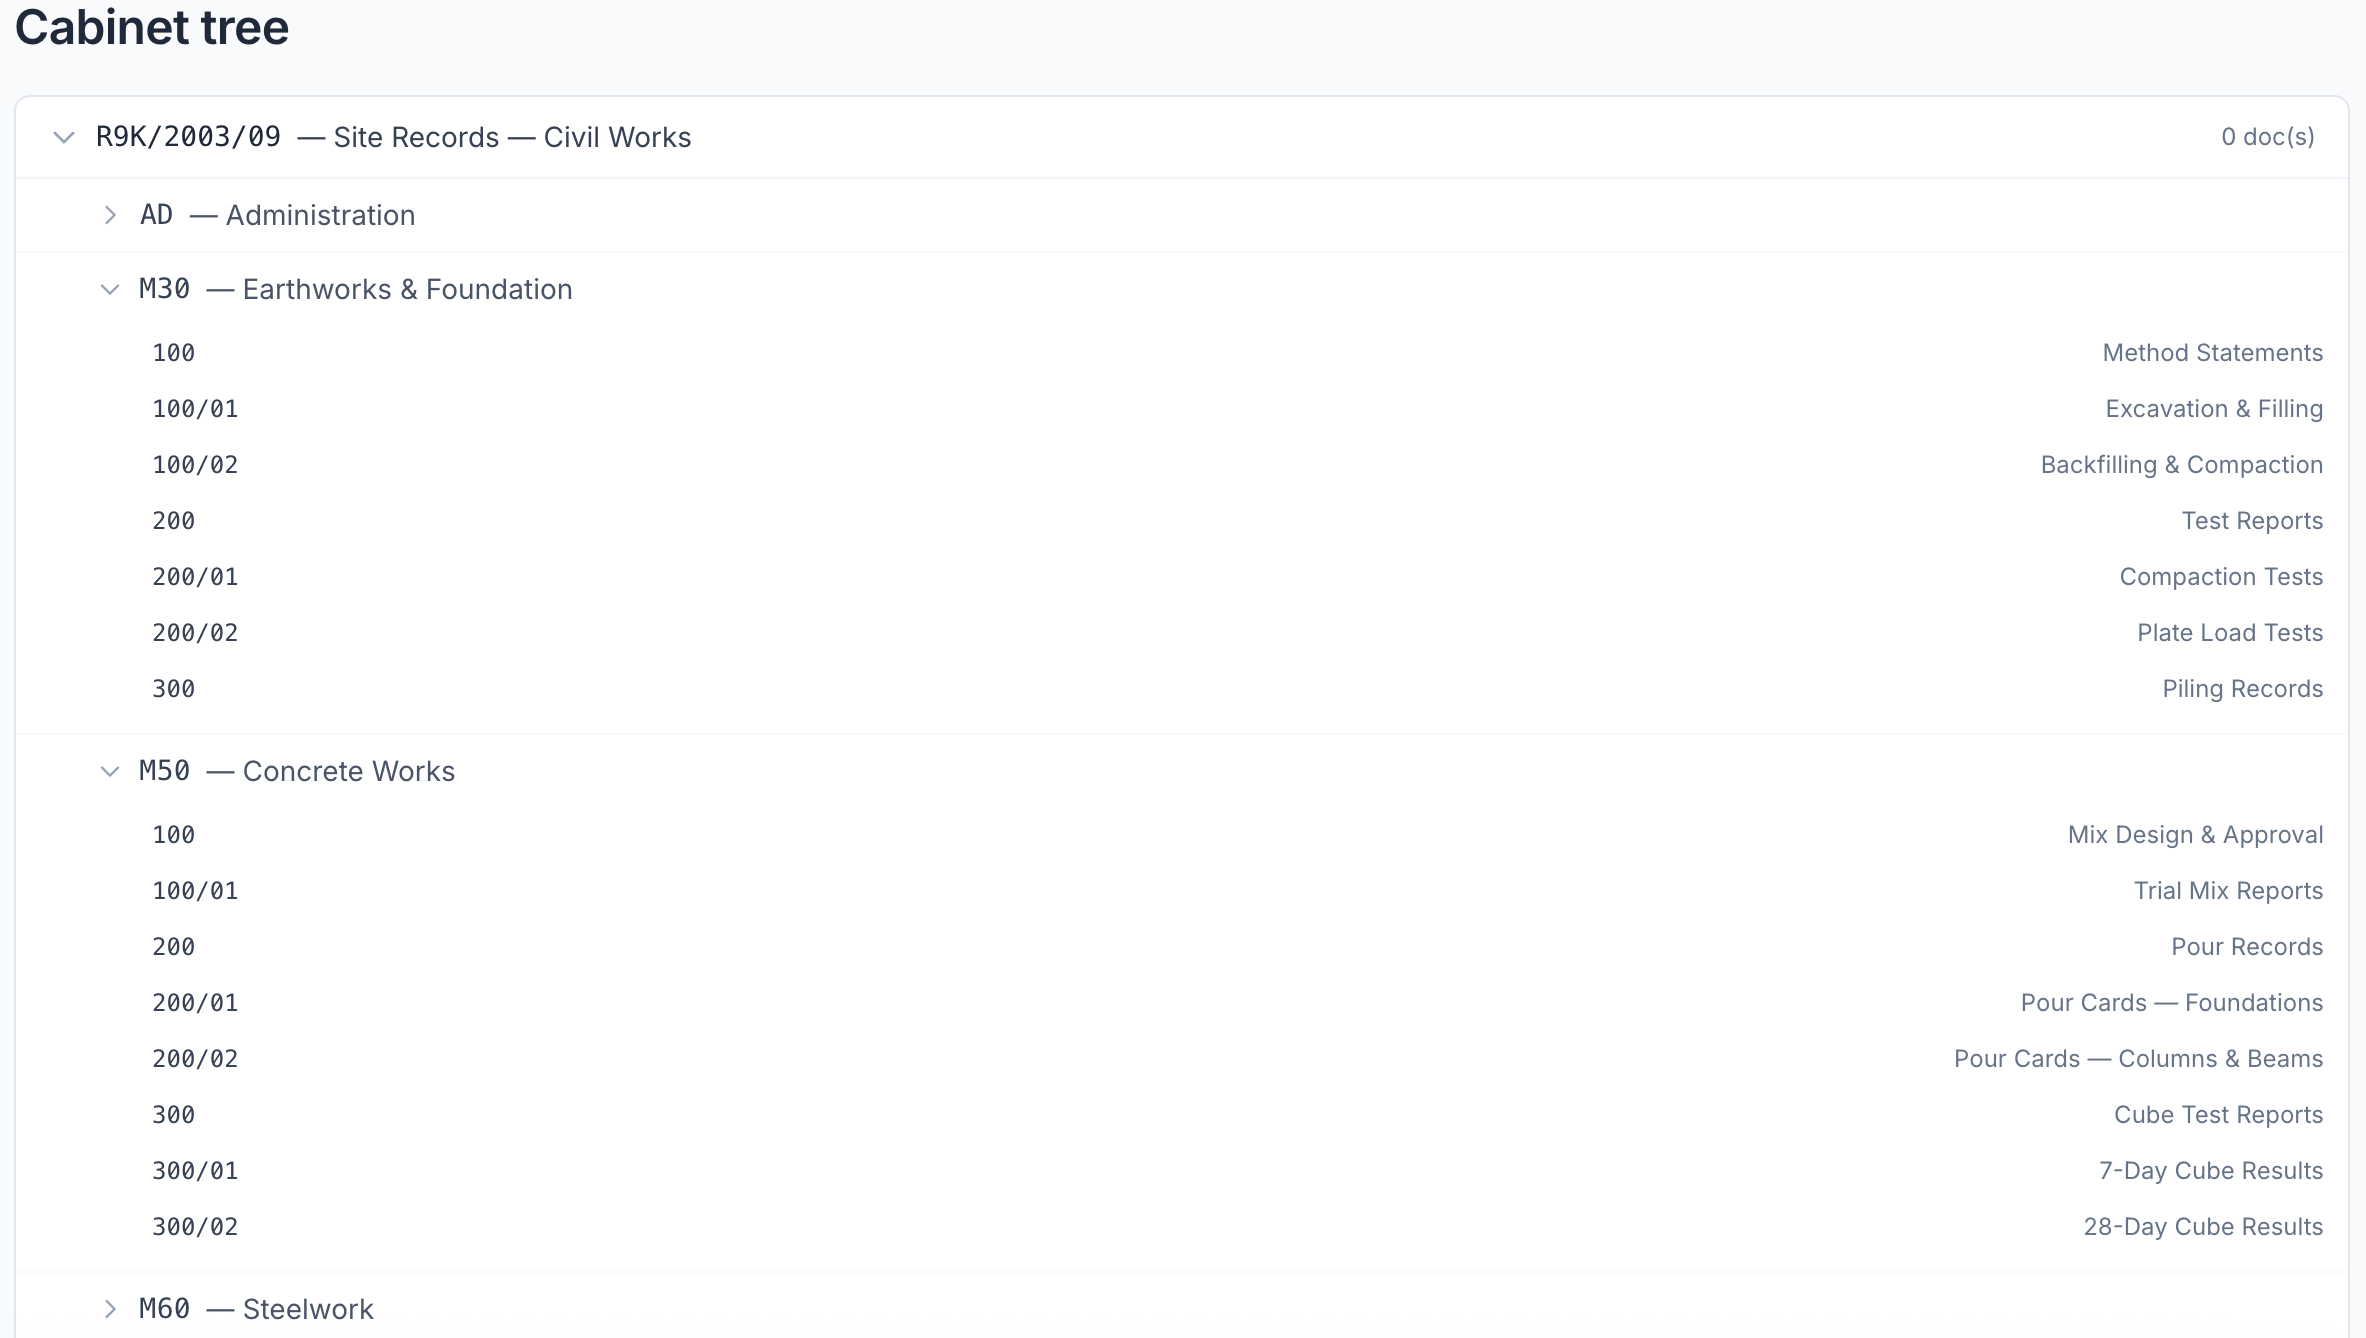Open Piling Records row
The width and height of the screenshot is (2366, 1338).
(1237, 689)
